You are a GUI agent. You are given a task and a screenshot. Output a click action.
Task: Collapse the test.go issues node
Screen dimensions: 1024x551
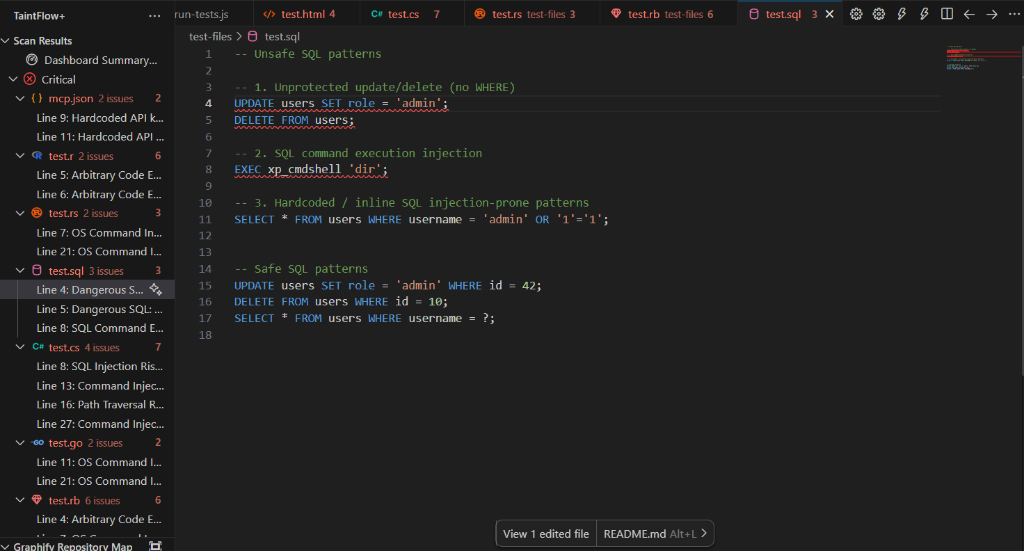click(x=20, y=443)
